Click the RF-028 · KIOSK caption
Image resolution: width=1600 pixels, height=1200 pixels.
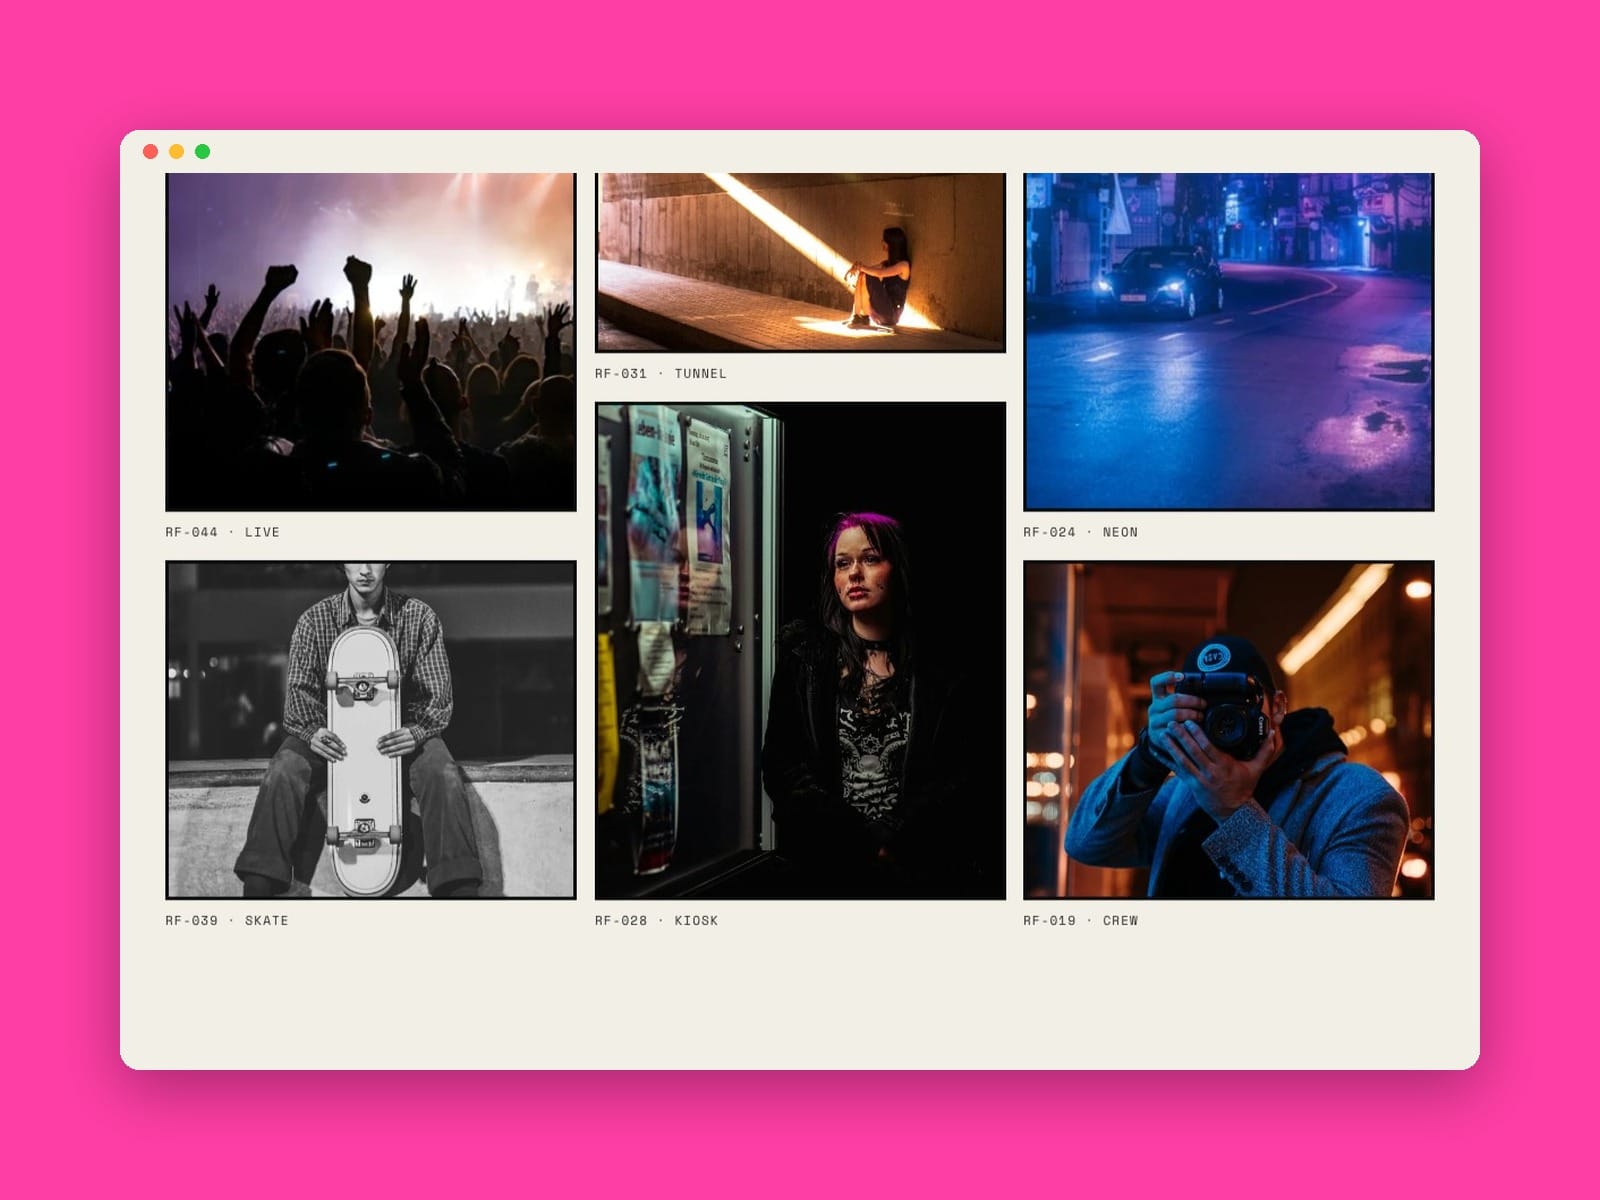click(x=656, y=920)
